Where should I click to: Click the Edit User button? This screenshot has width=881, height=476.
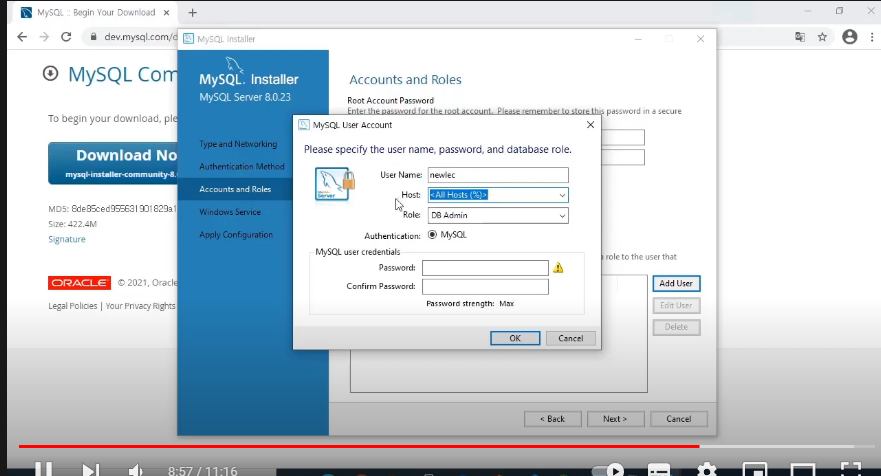676,305
